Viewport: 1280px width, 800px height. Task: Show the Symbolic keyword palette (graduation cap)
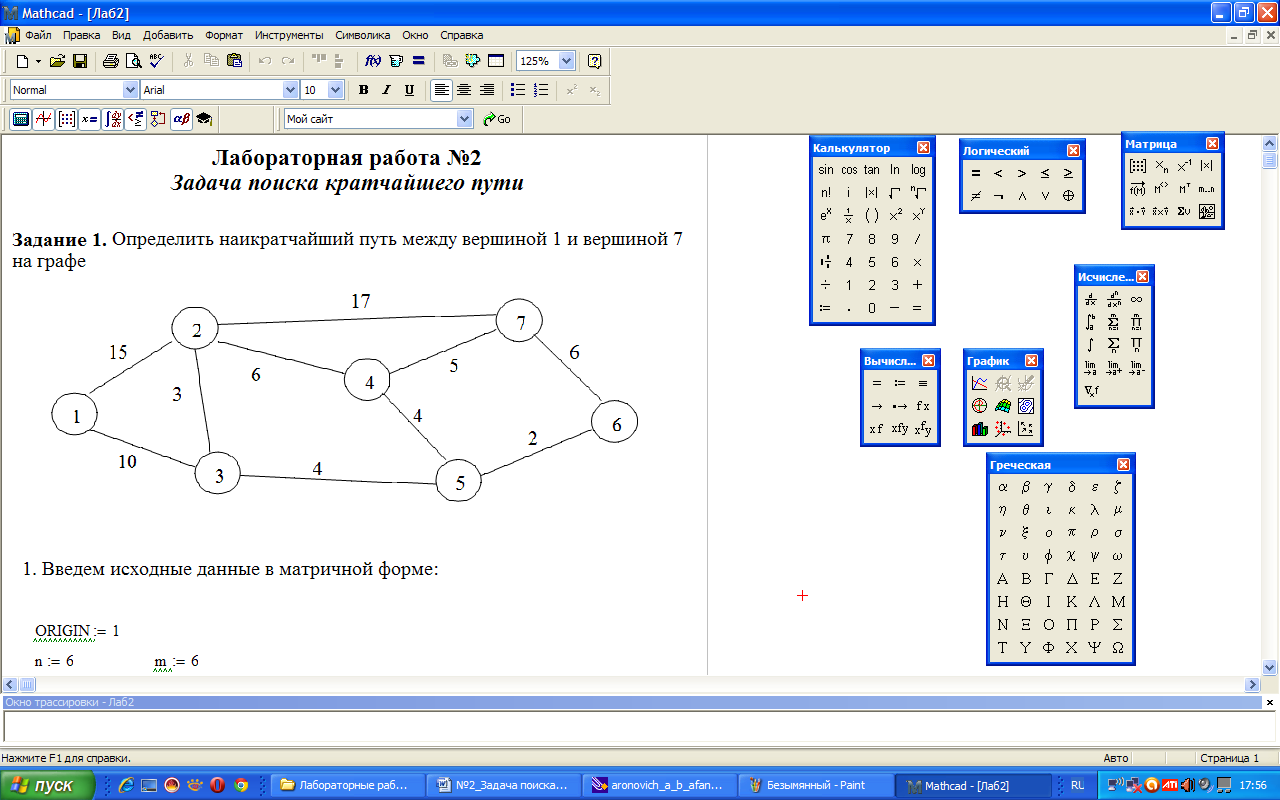coord(204,119)
